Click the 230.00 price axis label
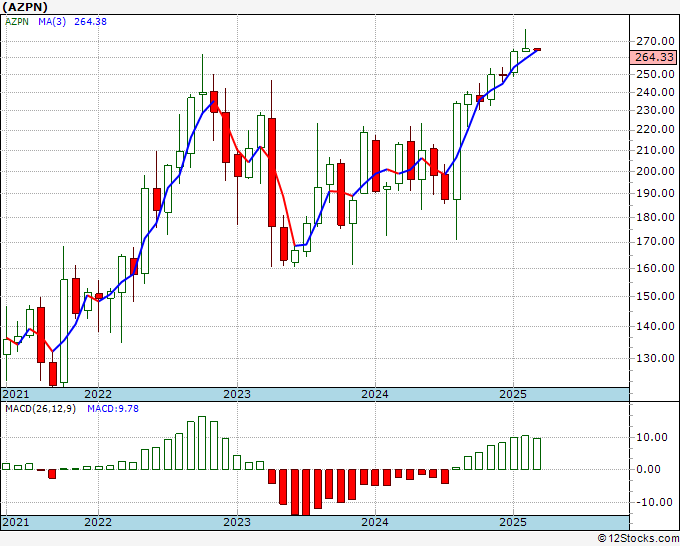Screen dimensions: 680x546 pos(655,110)
